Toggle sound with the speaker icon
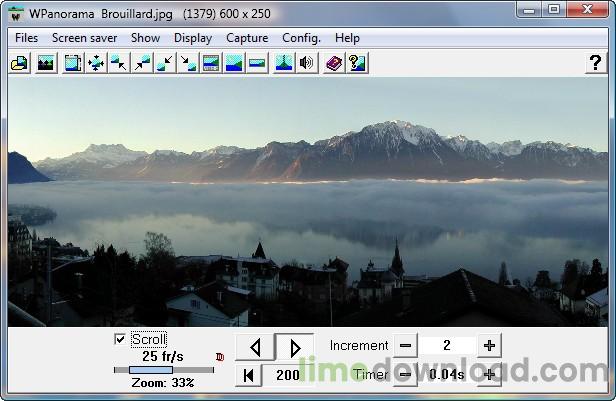Viewport: 616px width, 401px height. click(x=306, y=63)
